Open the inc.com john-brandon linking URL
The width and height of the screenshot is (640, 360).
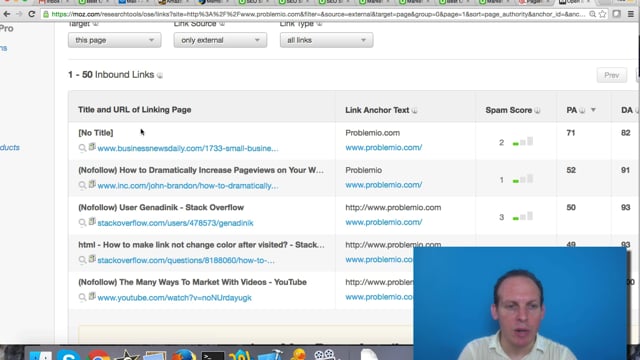[188, 186]
